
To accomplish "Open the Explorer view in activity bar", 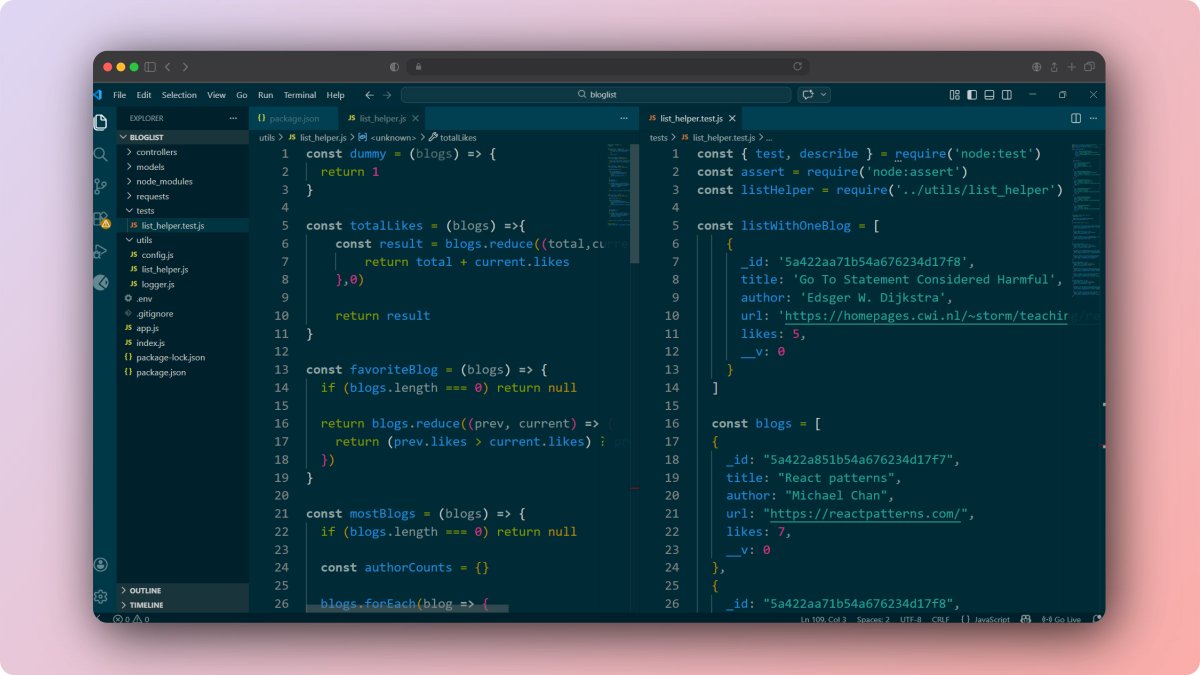I will click(100, 122).
